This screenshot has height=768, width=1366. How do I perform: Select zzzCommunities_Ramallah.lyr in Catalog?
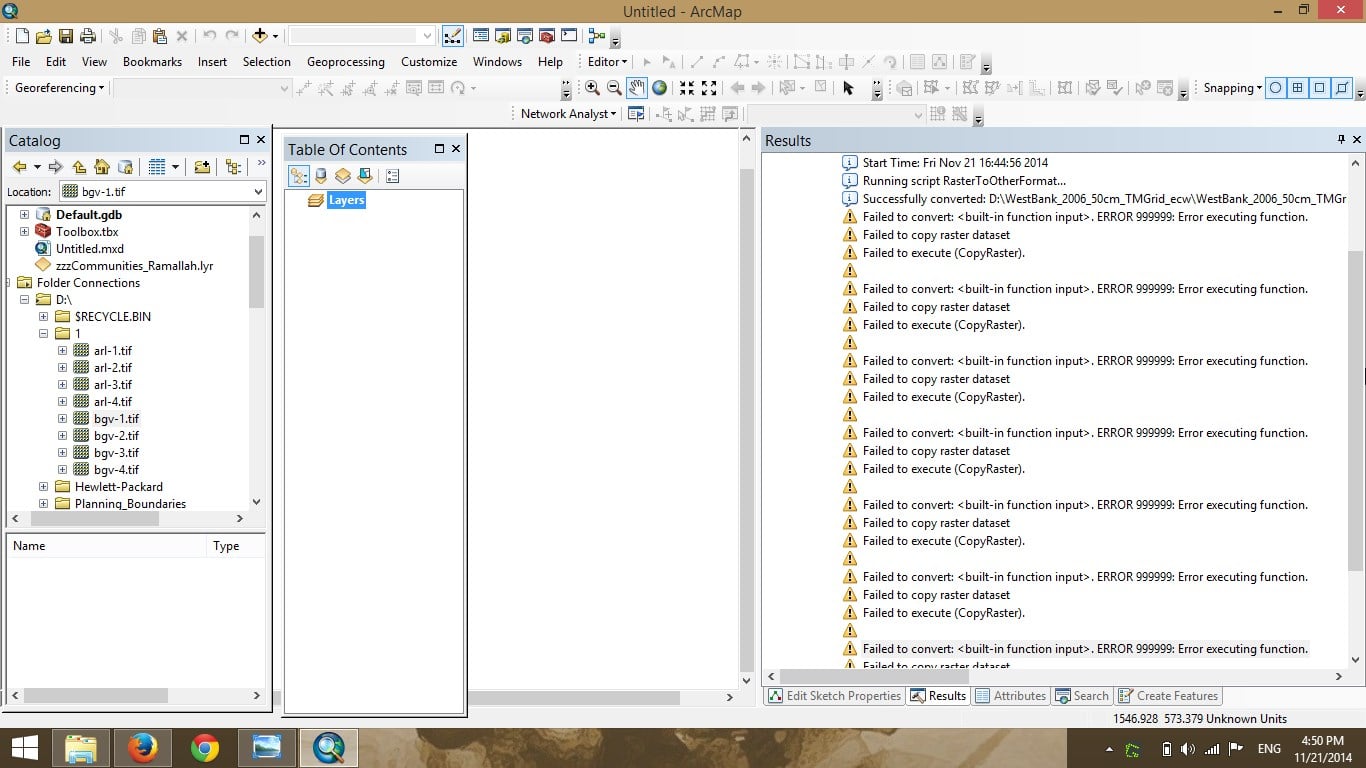134,266
